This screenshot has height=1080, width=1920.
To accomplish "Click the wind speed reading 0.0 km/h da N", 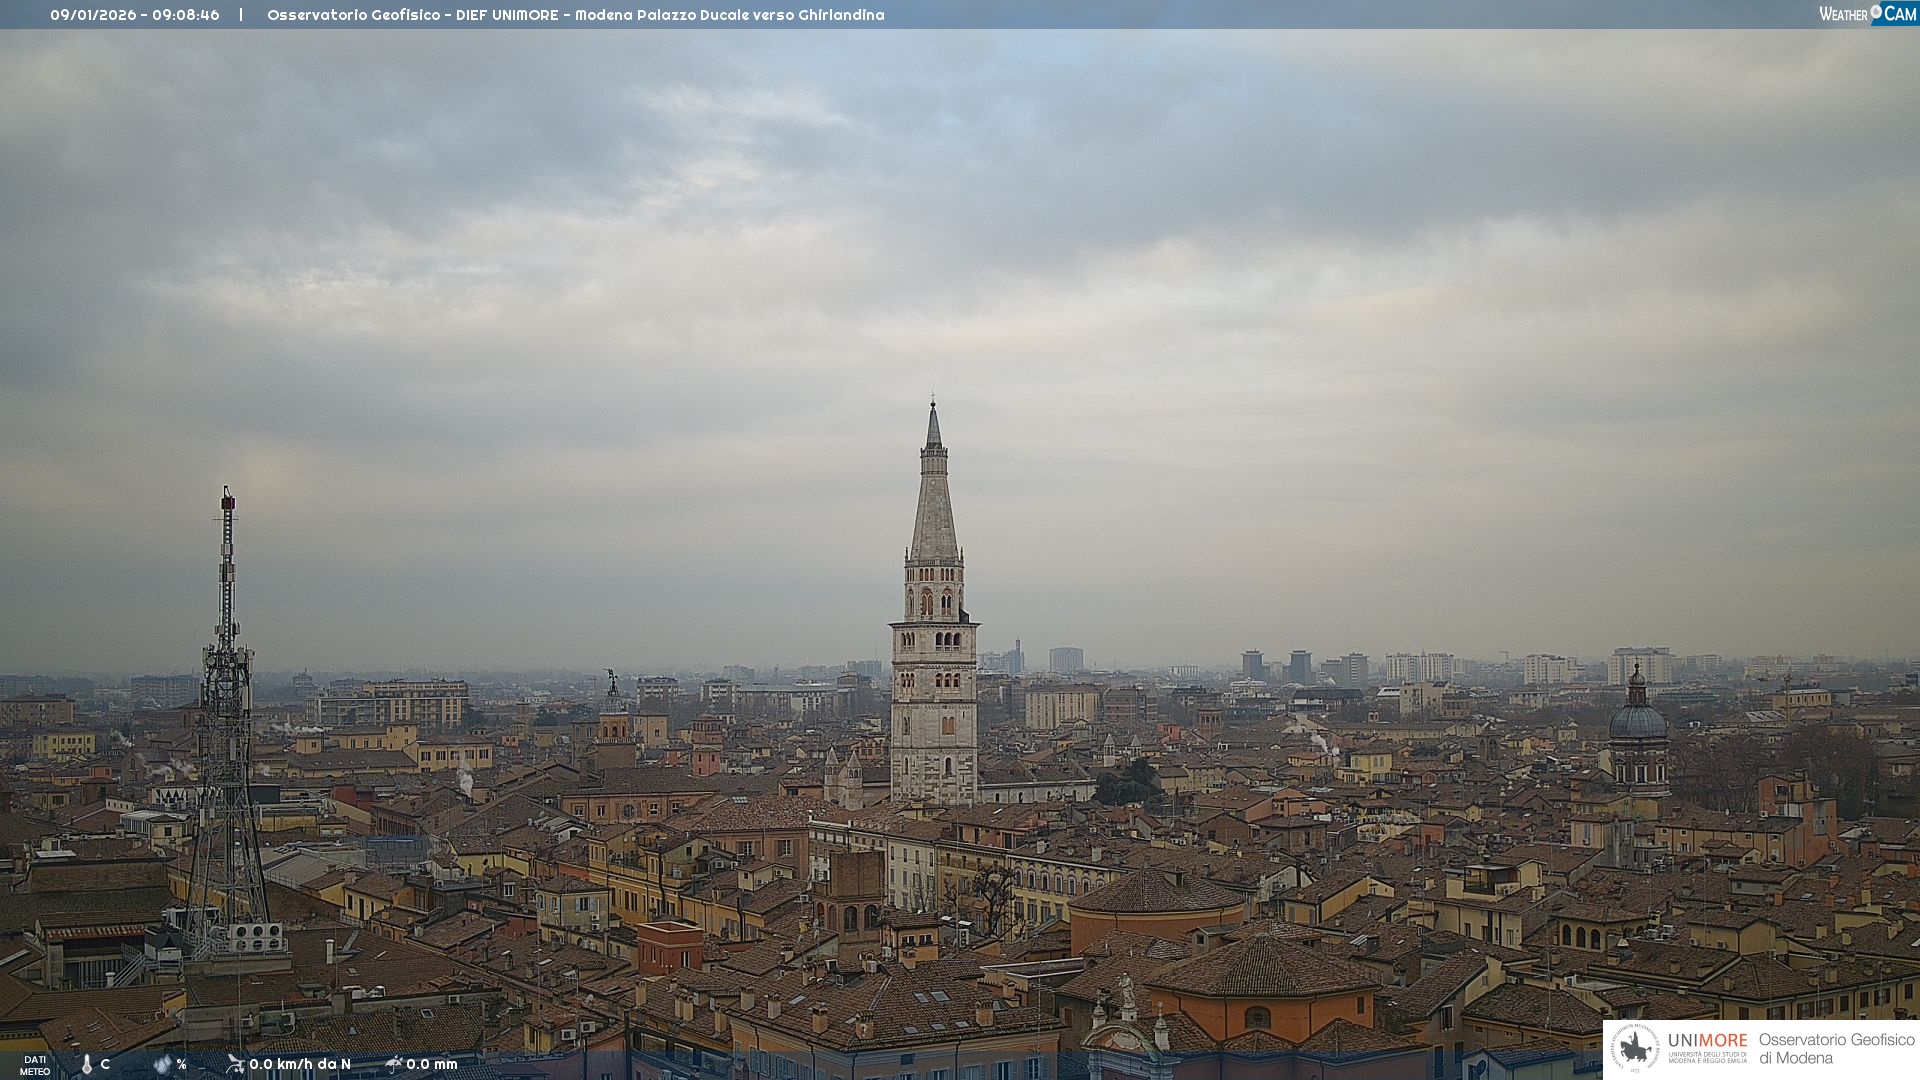I will coord(300,1064).
